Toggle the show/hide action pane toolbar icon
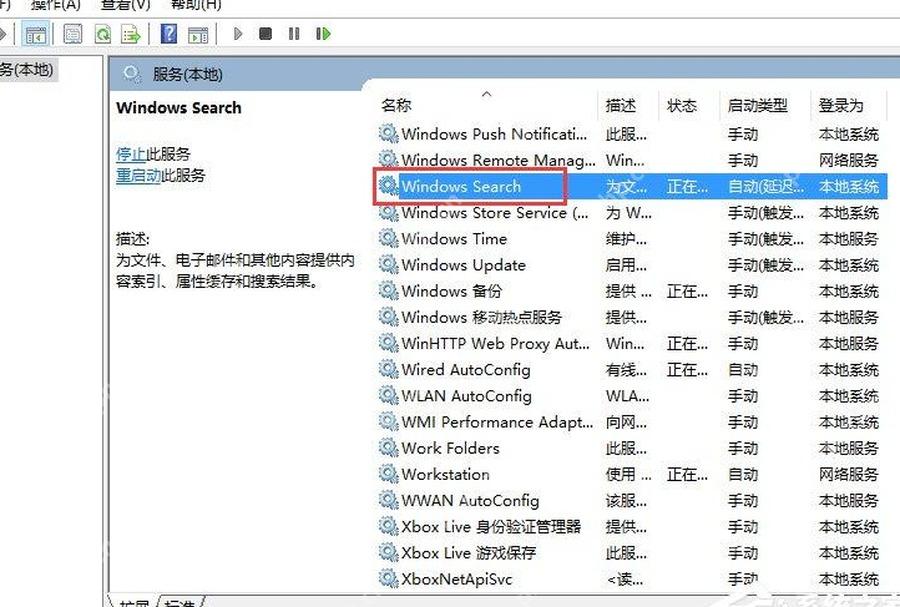900x607 pixels. pos(198,34)
